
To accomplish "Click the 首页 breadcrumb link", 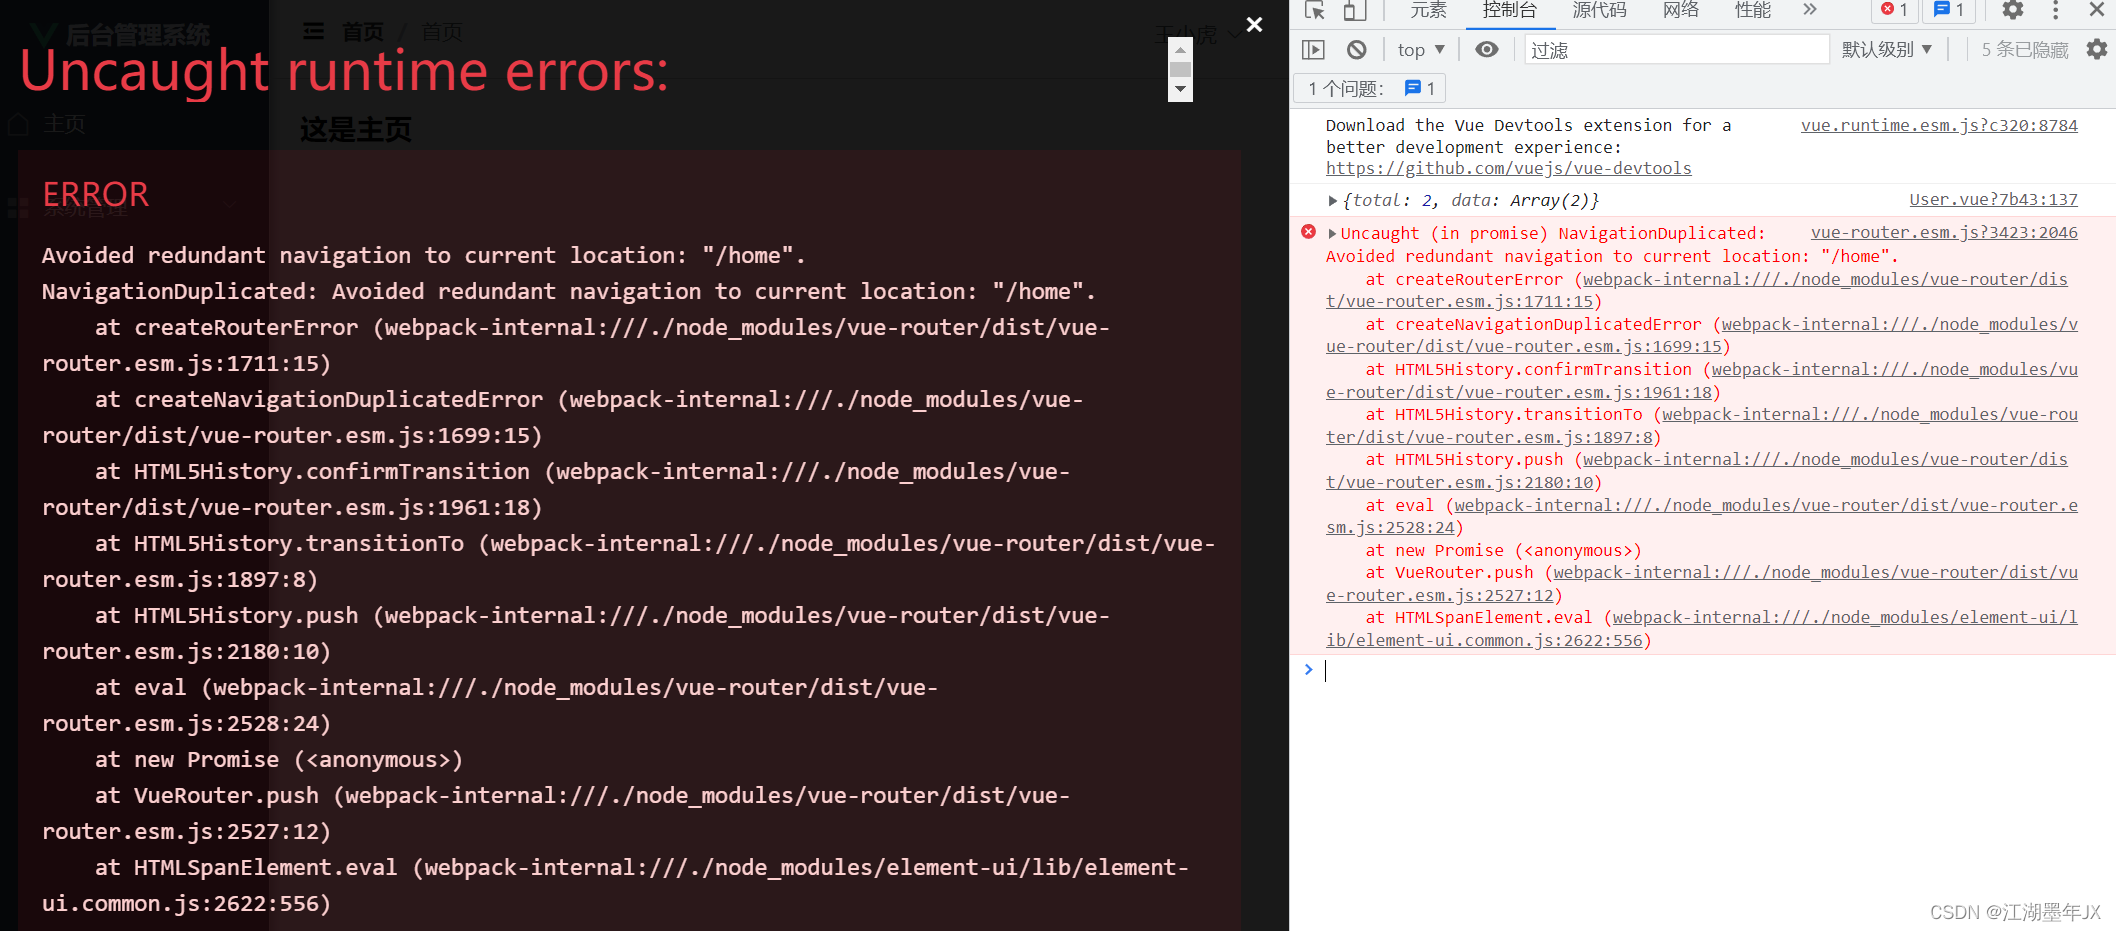I will [x=362, y=32].
